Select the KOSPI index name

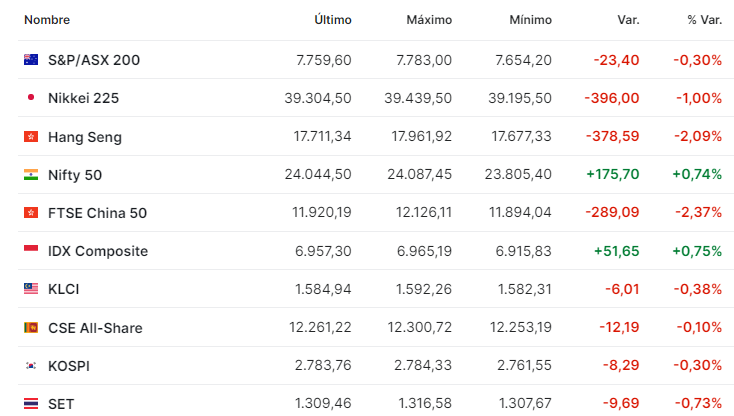click(x=69, y=366)
